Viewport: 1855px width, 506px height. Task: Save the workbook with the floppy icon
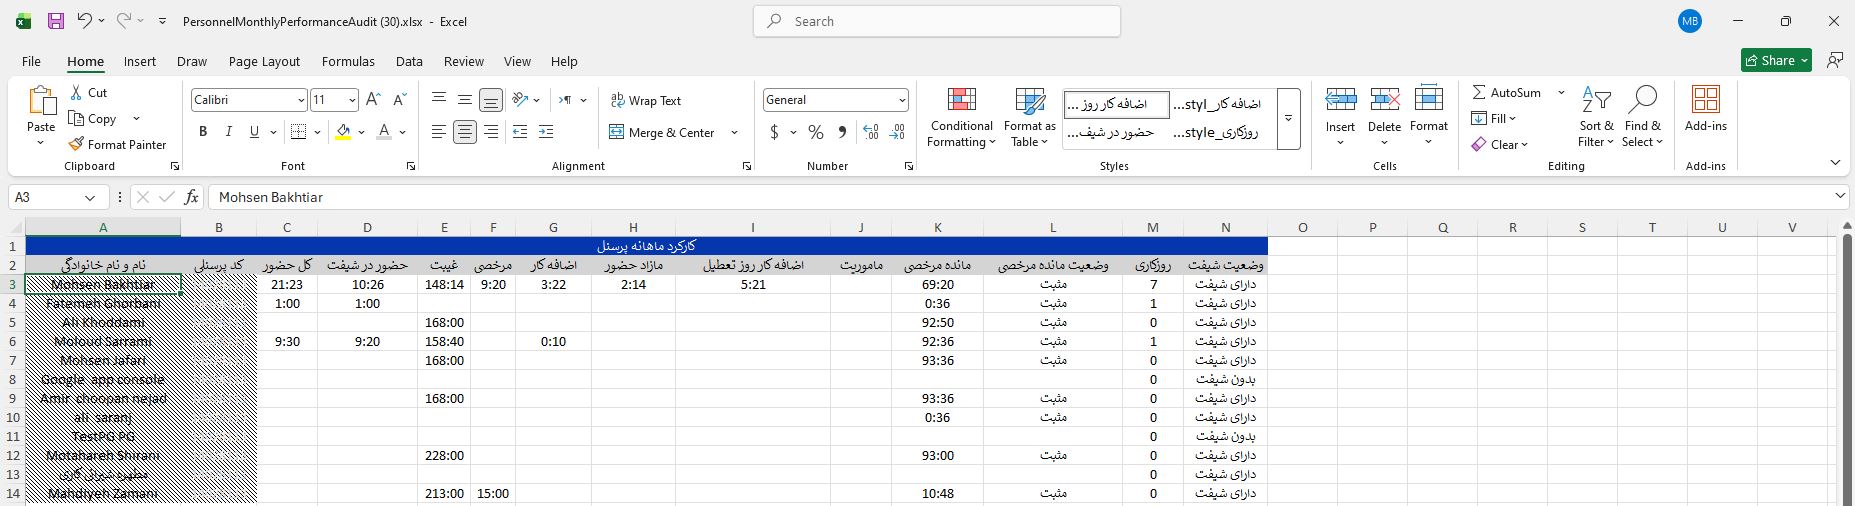point(56,21)
